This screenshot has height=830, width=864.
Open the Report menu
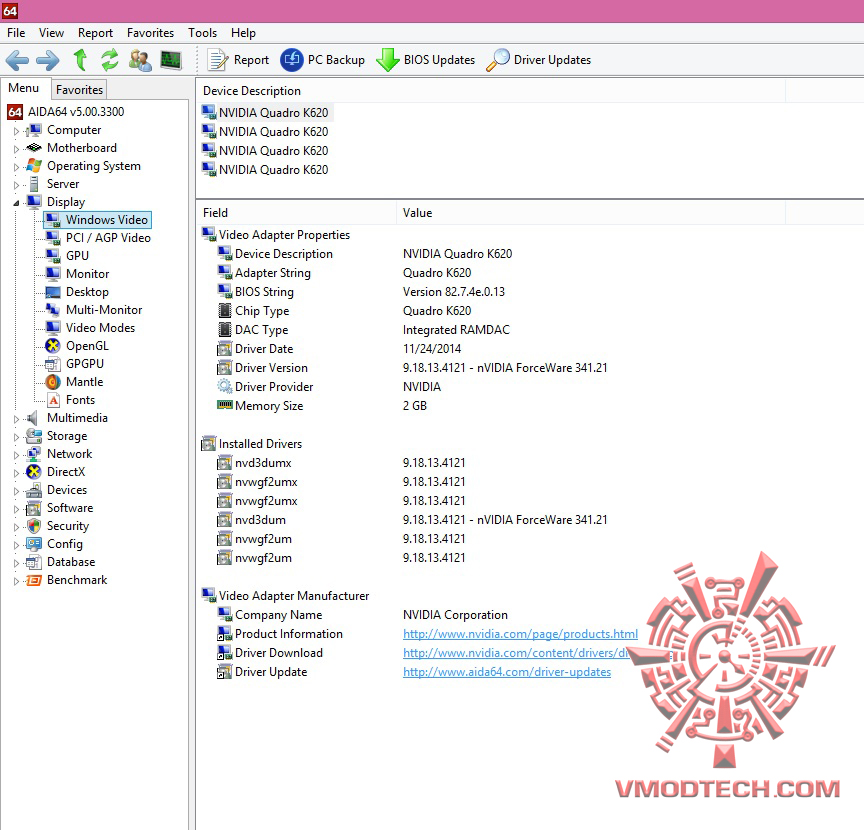(95, 33)
